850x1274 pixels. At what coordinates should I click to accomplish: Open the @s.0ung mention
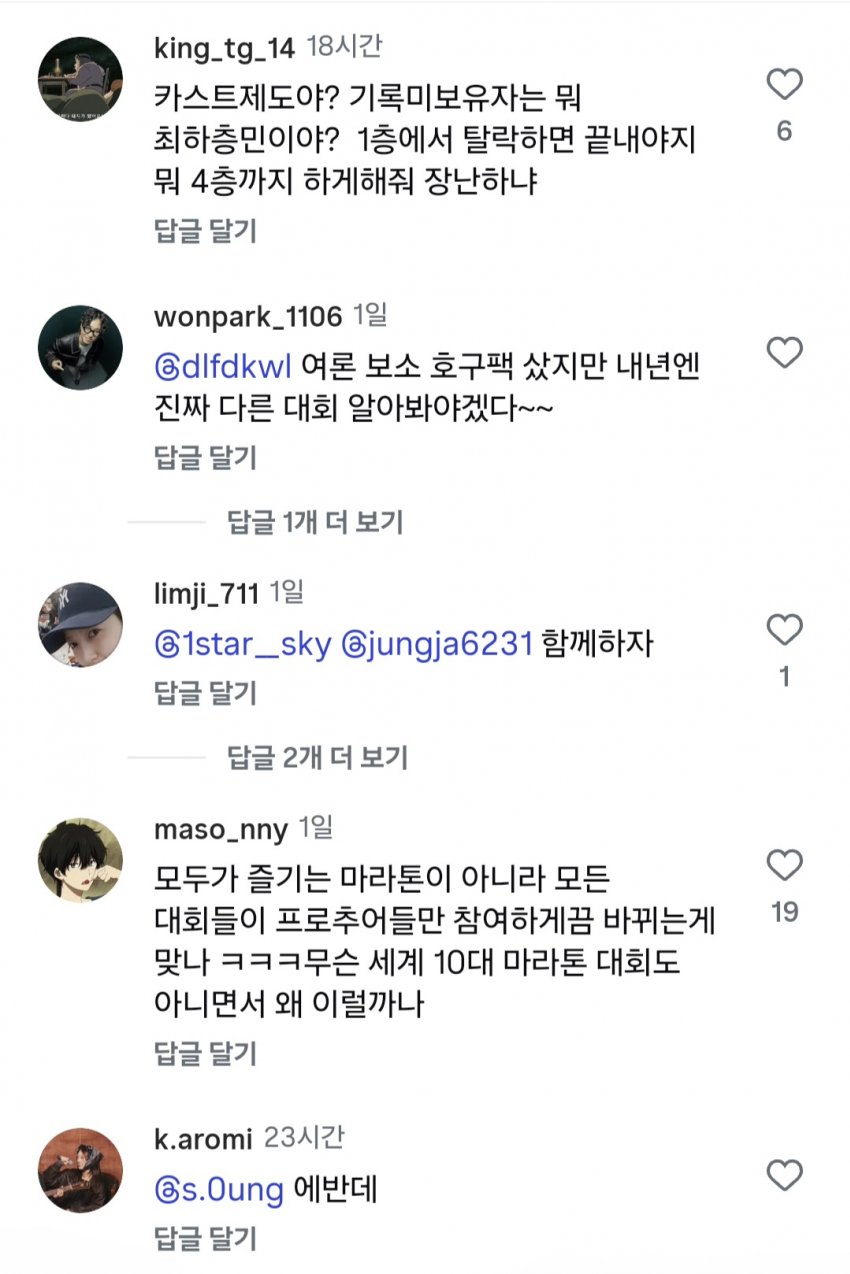click(220, 1190)
